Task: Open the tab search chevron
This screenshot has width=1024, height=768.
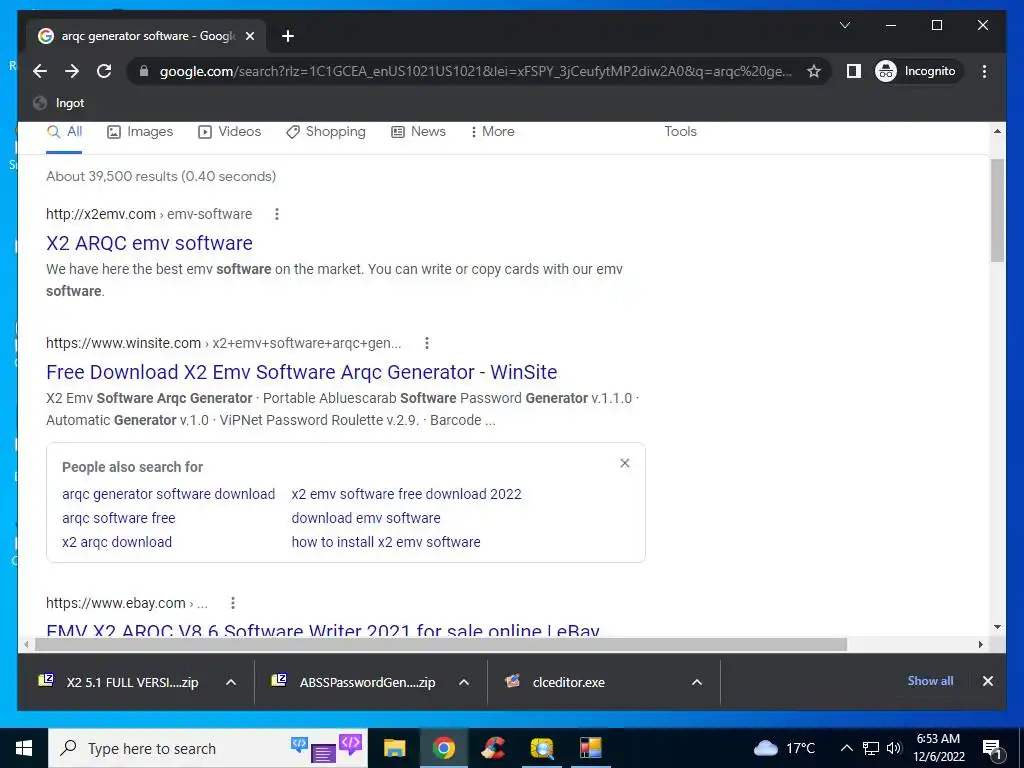Action: 844,25
